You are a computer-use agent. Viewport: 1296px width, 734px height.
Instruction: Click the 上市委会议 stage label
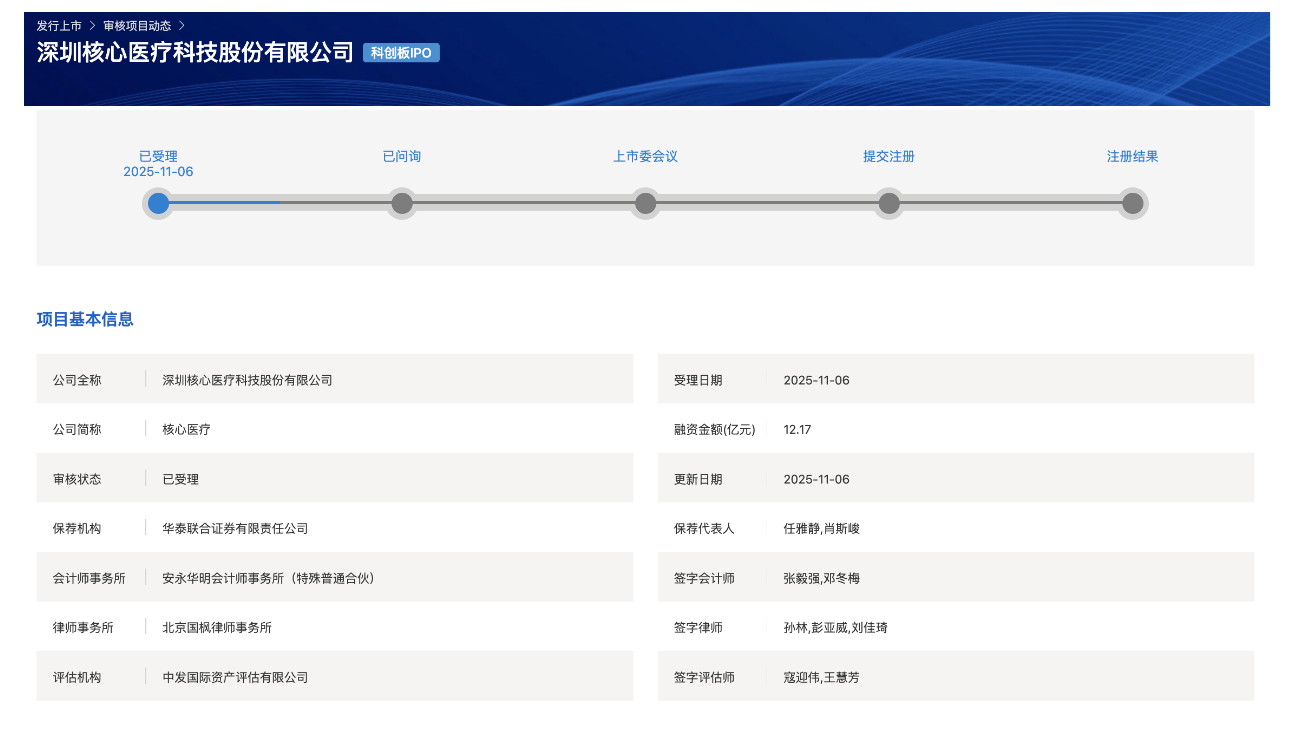tap(645, 157)
